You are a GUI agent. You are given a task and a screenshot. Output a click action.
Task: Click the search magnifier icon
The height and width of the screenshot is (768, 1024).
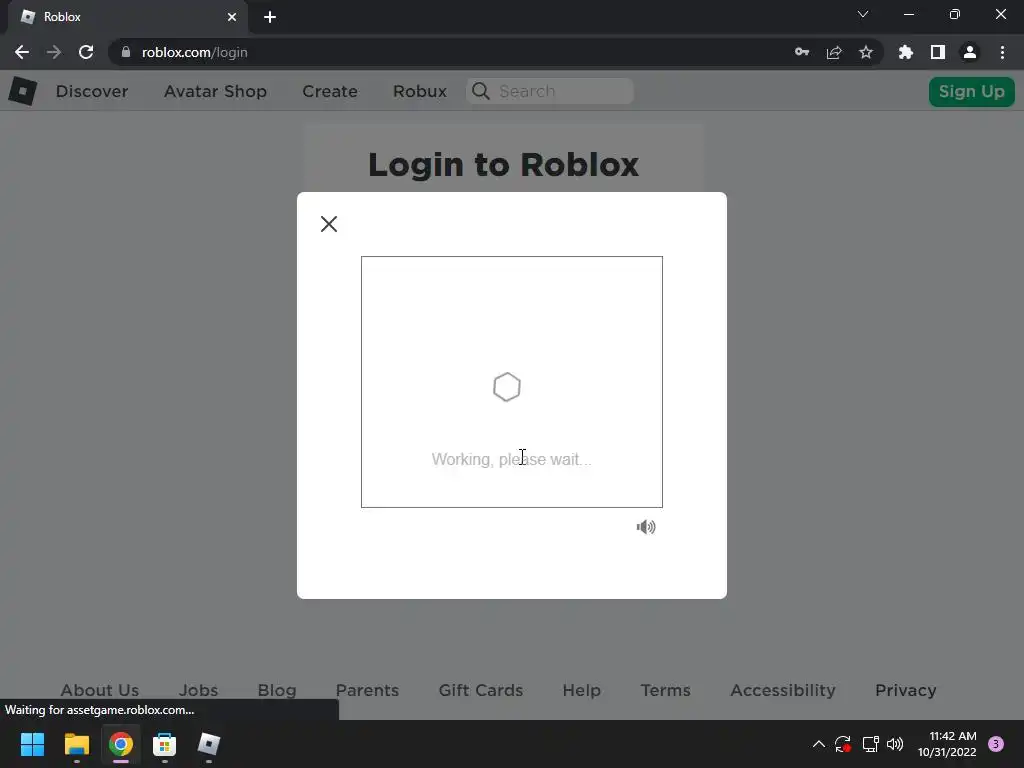pos(481,91)
